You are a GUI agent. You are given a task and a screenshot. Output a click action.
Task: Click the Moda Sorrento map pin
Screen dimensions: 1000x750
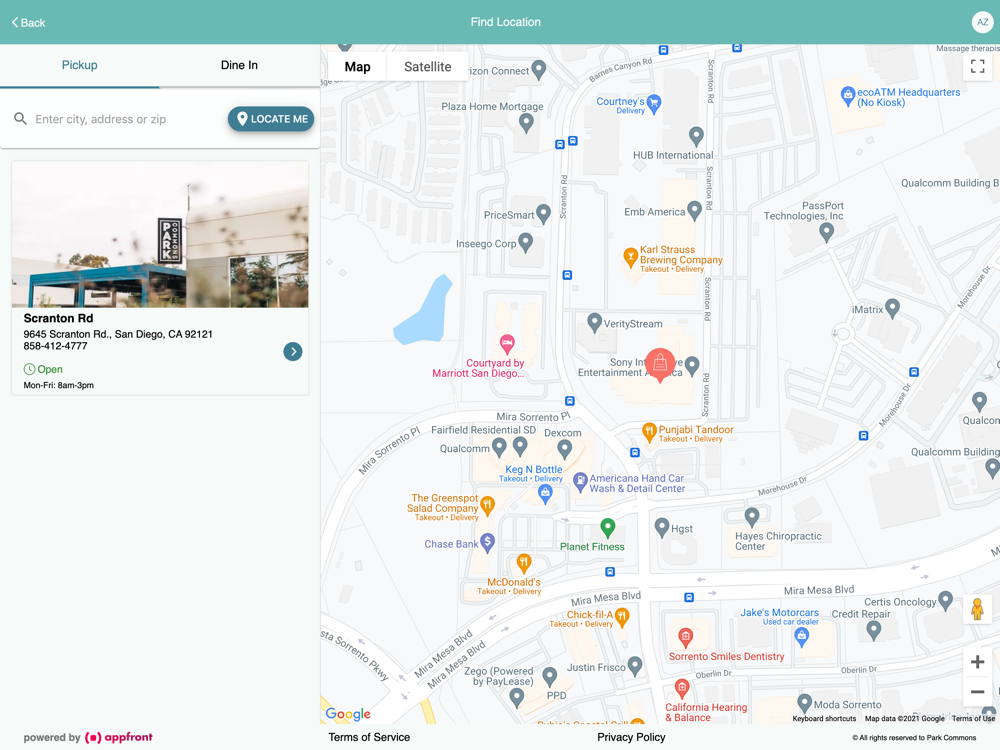[x=805, y=703]
